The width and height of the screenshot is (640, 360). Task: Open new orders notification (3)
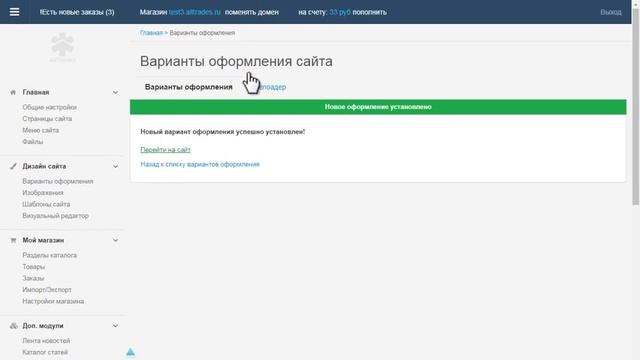click(77, 12)
